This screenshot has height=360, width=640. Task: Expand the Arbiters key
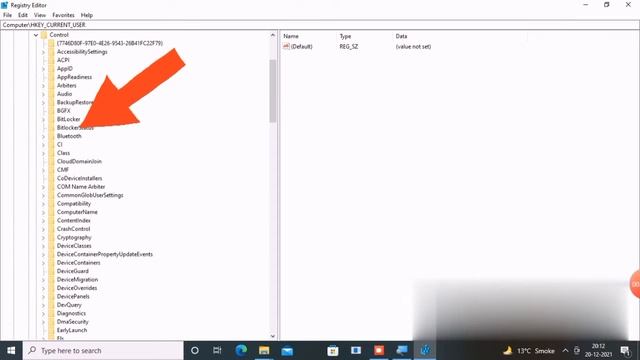[x=44, y=86]
